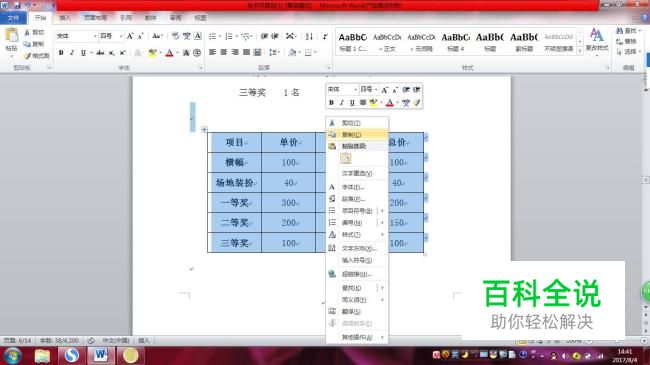650x365 pixels.
Task: Click the Word icon in taskbar
Action: click(x=101, y=355)
